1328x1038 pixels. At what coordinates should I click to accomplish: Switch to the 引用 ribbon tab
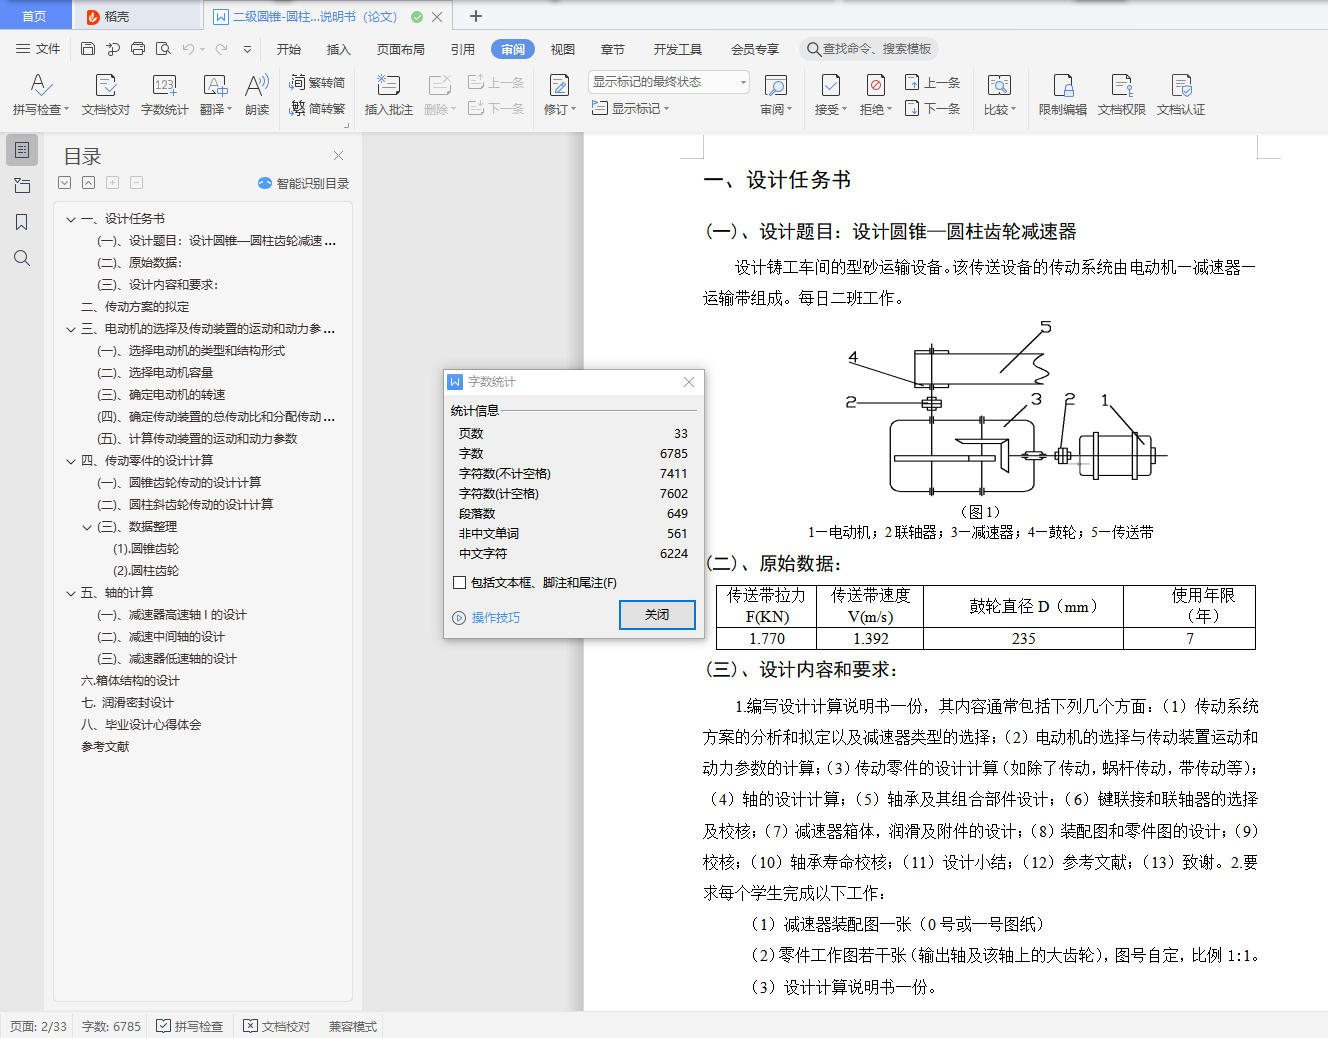tap(463, 49)
